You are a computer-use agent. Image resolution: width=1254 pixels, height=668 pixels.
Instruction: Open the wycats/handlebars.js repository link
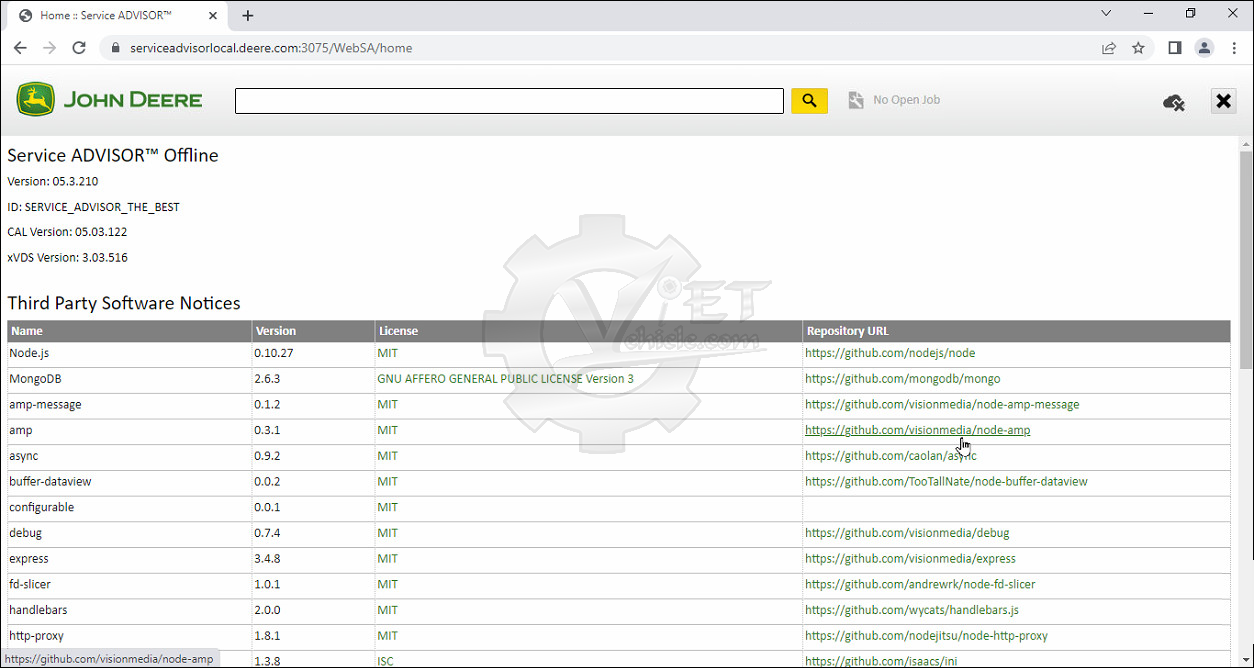[x=912, y=610]
